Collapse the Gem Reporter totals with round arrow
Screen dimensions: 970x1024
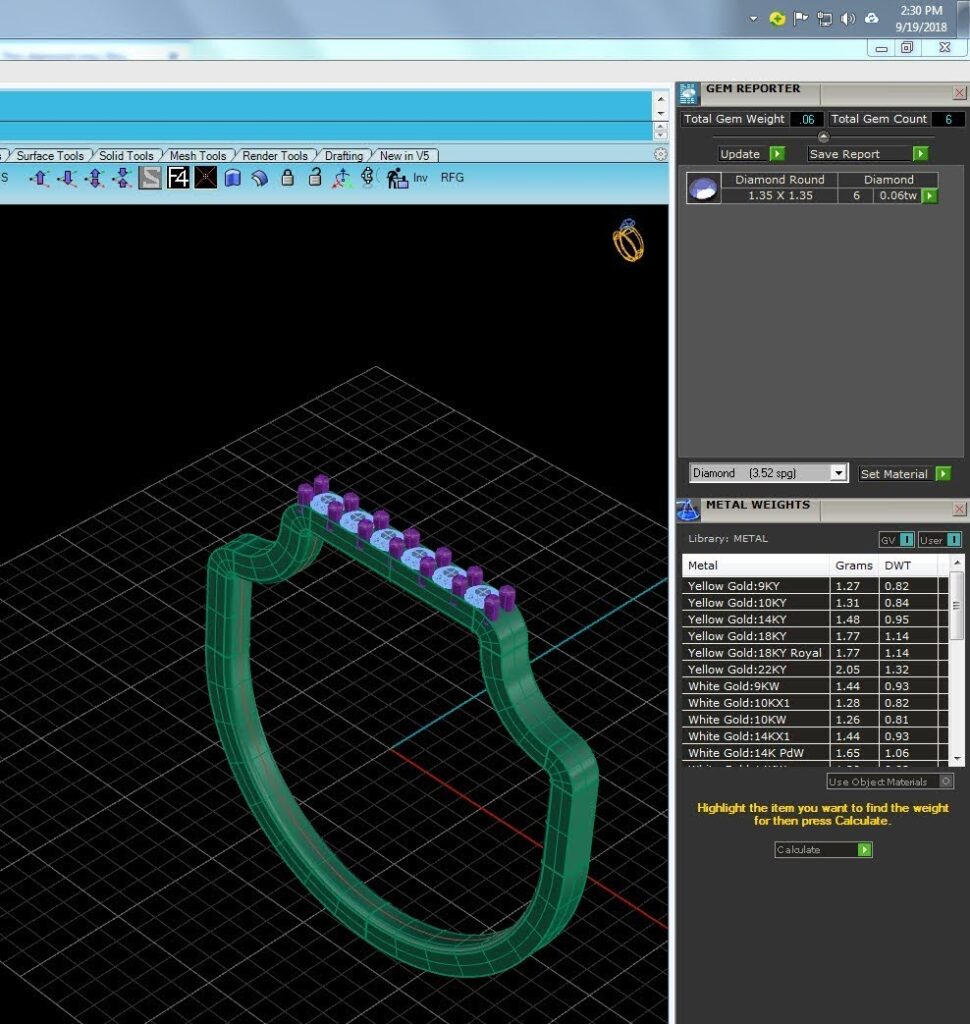823,136
